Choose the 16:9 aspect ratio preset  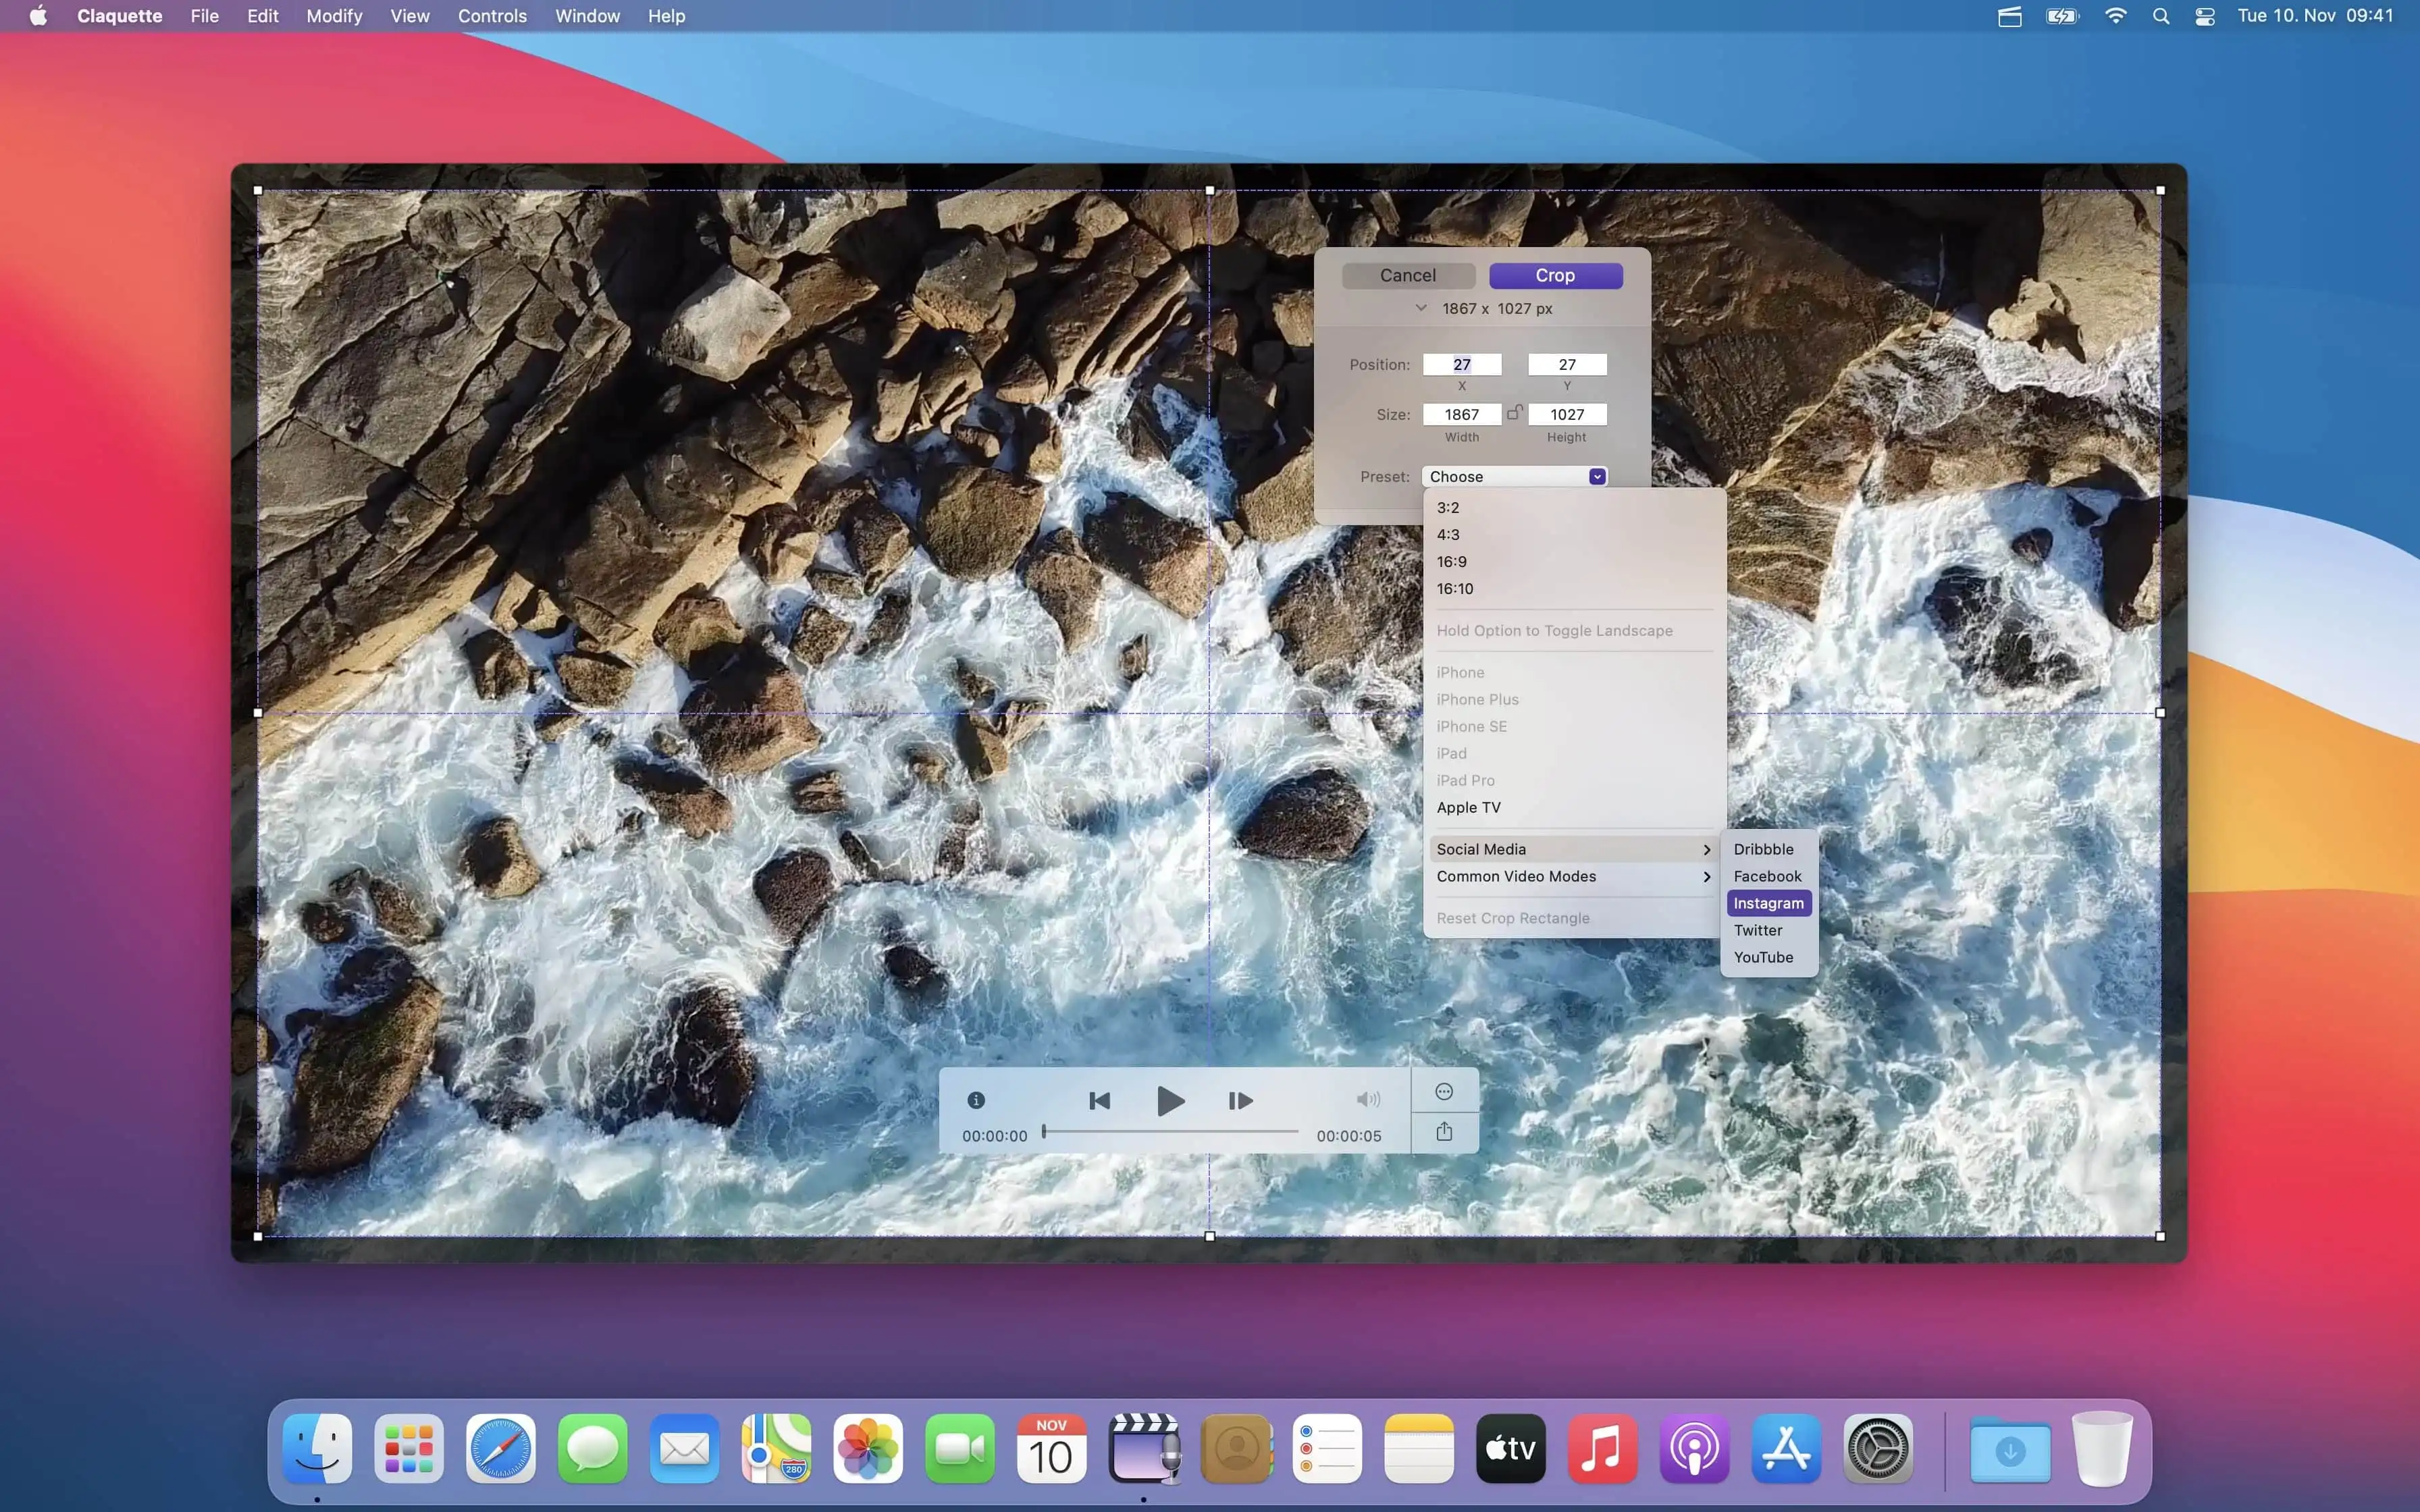tap(1452, 561)
